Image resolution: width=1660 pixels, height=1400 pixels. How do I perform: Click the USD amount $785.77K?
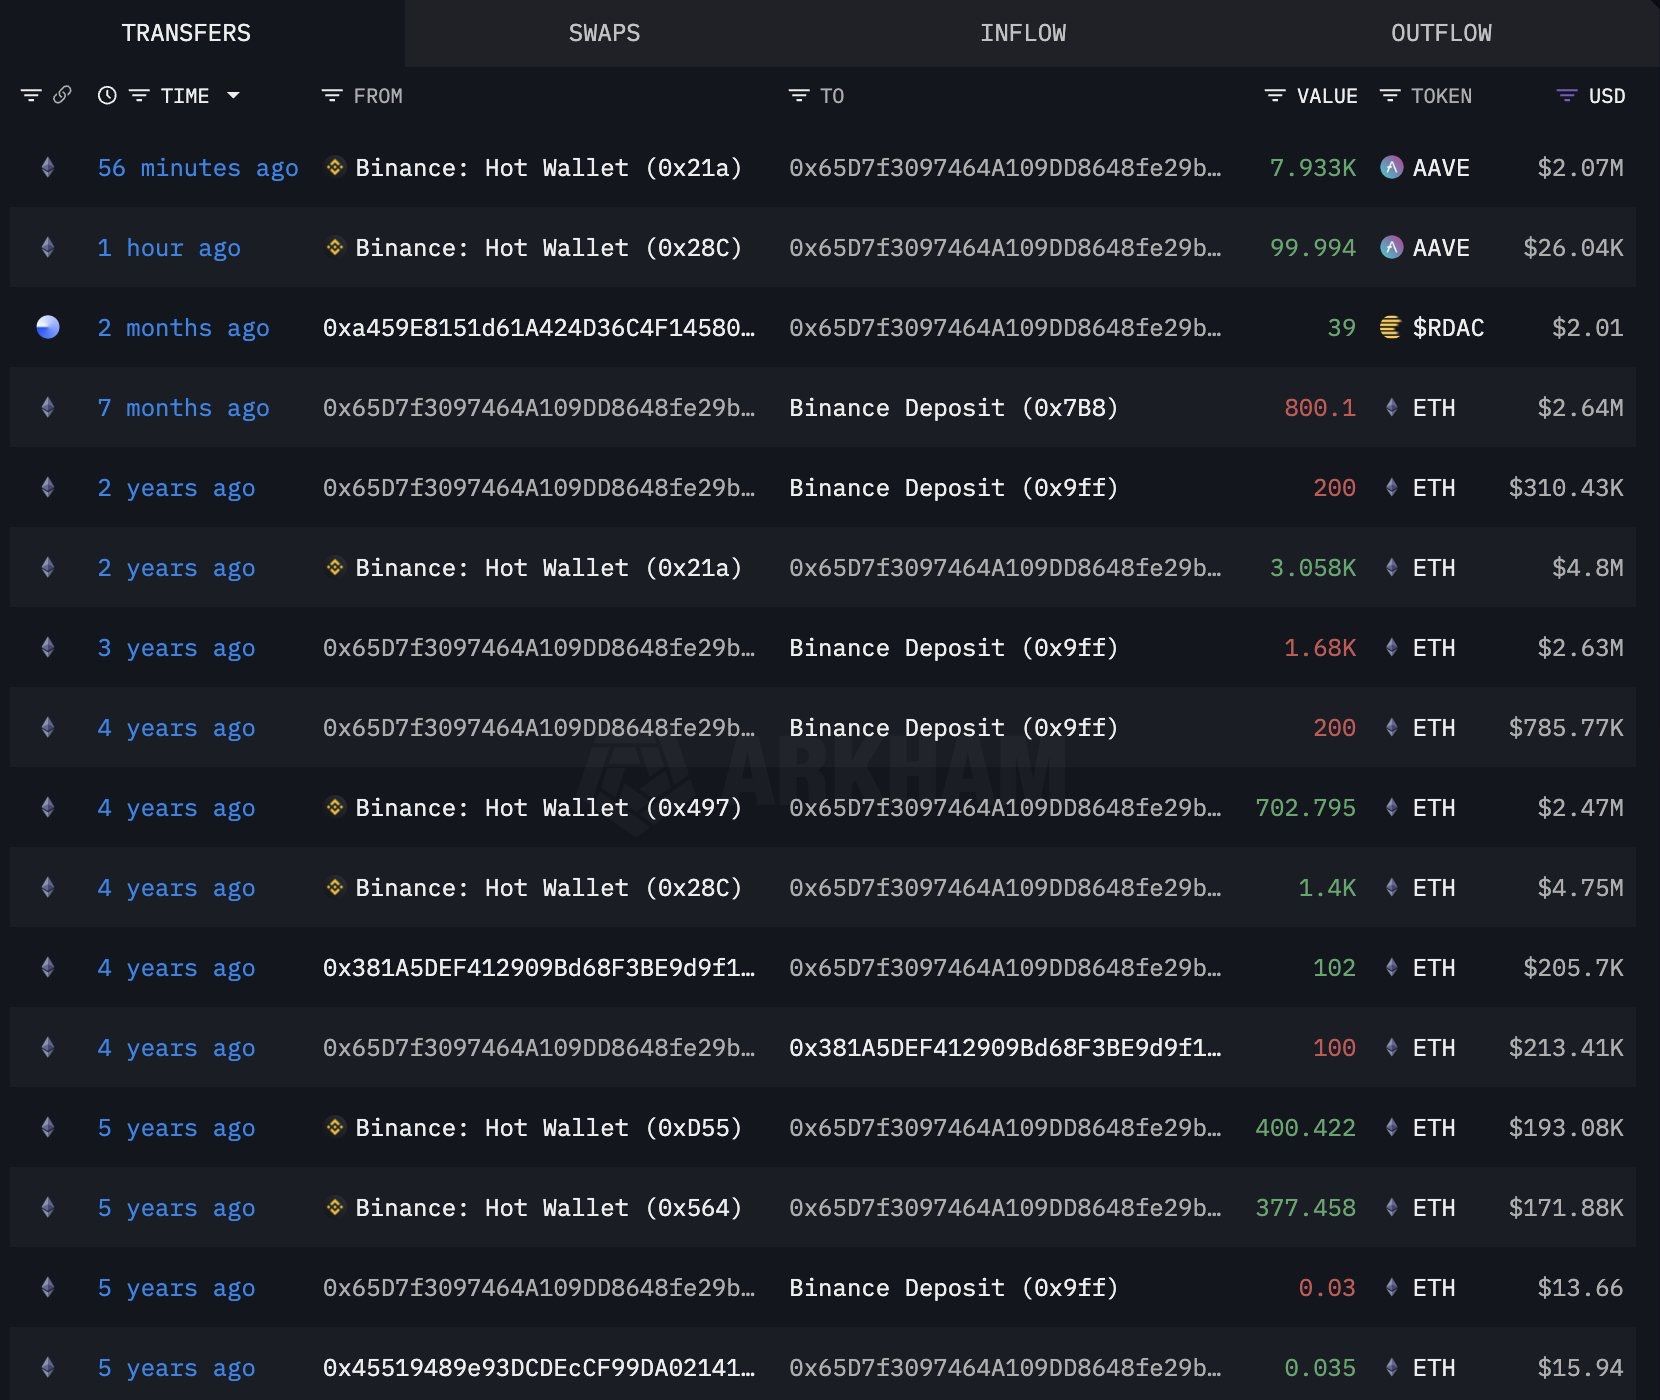click(x=1566, y=728)
